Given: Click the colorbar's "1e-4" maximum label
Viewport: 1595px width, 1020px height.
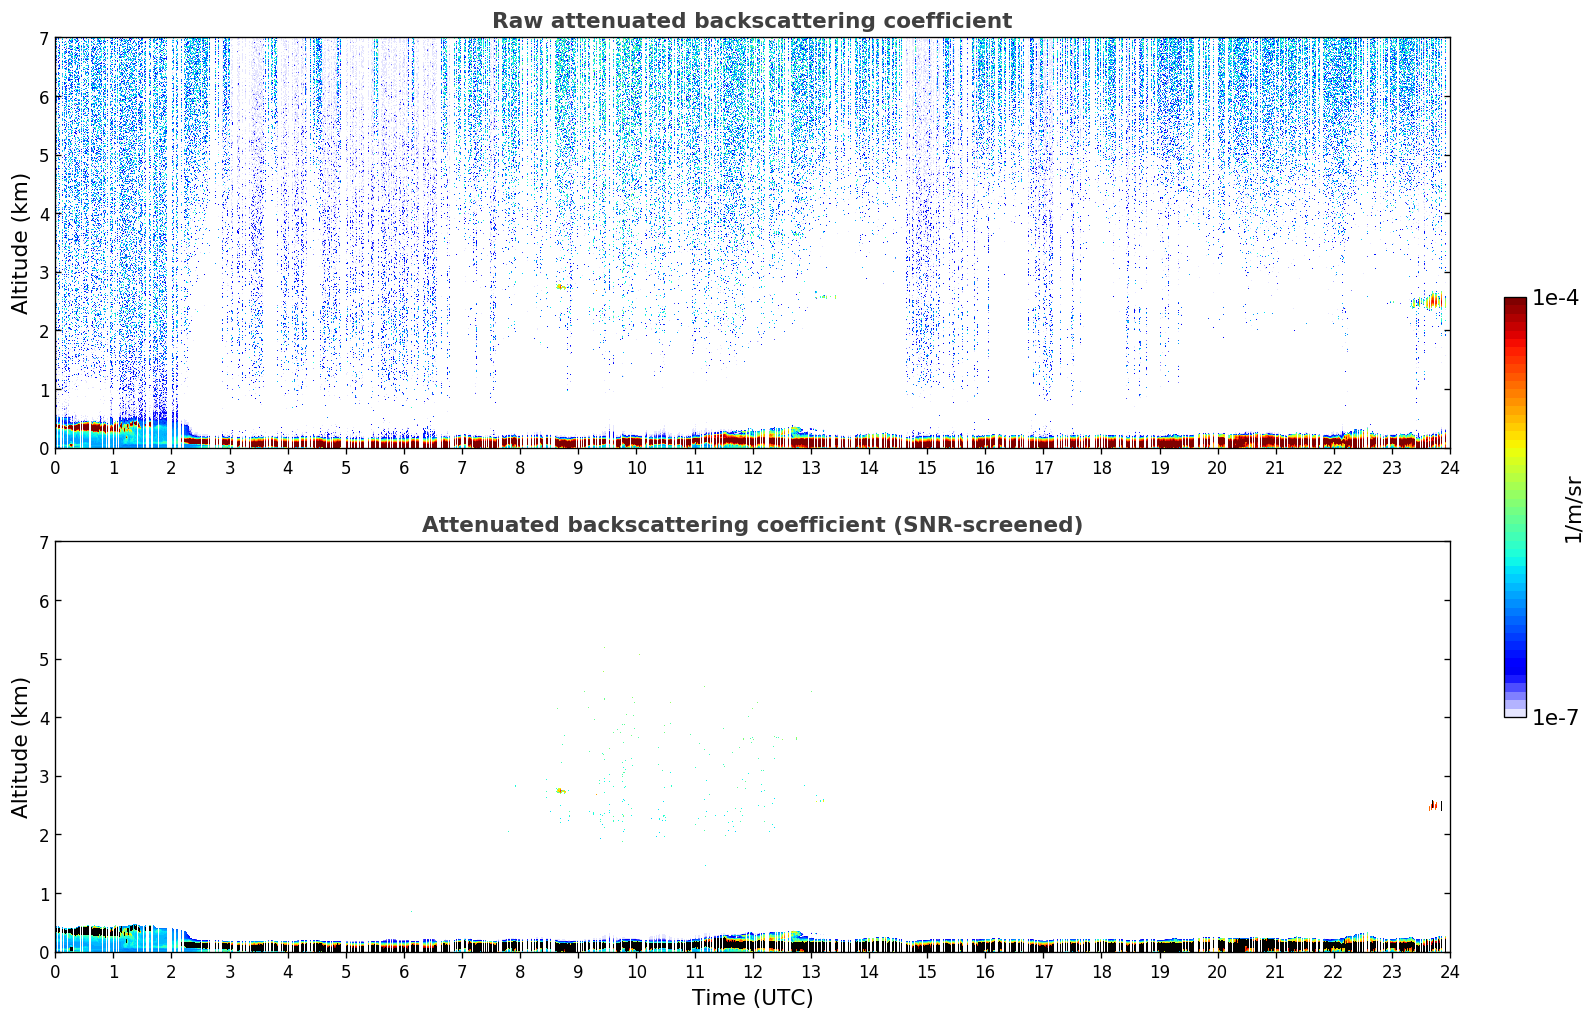Looking at the screenshot, I should tap(1555, 298).
